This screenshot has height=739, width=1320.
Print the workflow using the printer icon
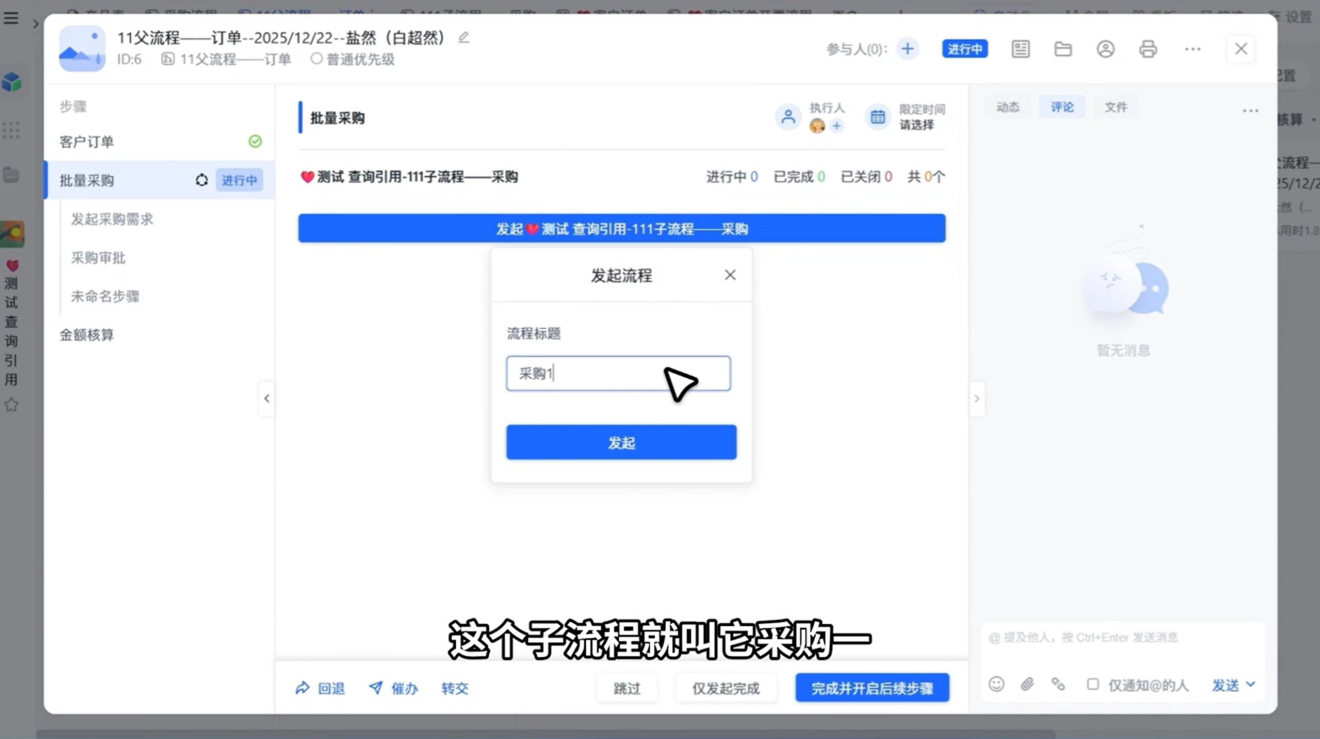(x=1148, y=49)
